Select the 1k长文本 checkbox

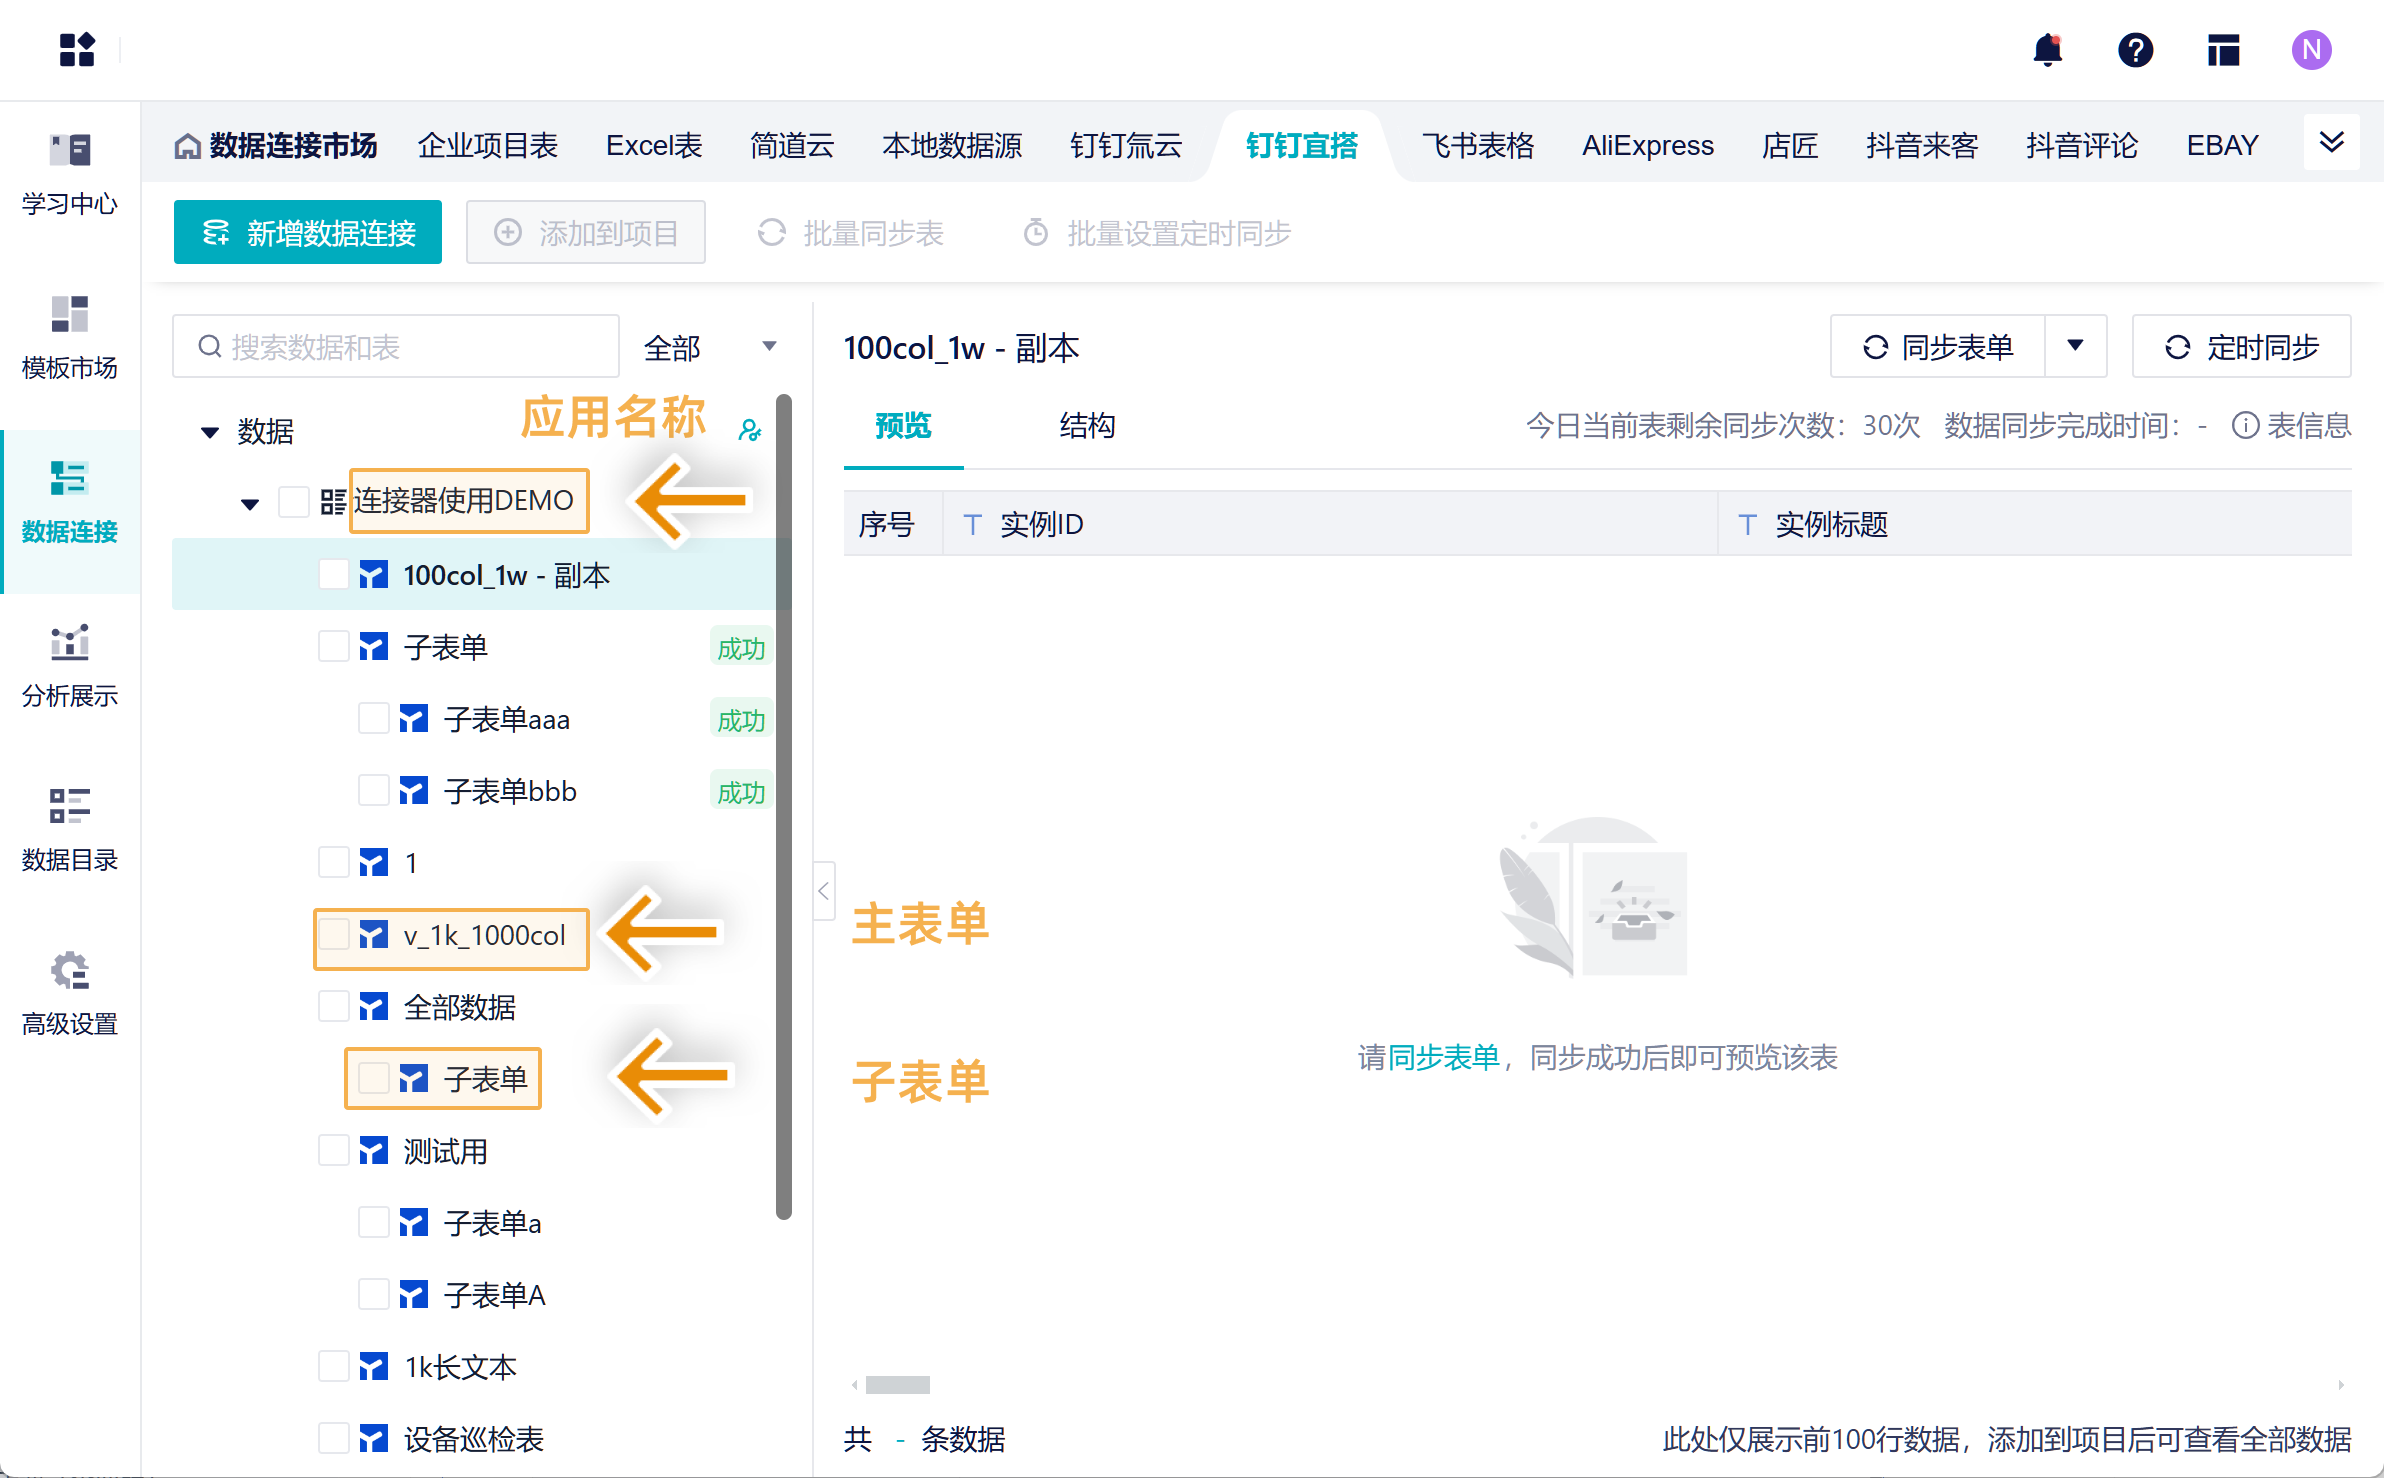[333, 1367]
